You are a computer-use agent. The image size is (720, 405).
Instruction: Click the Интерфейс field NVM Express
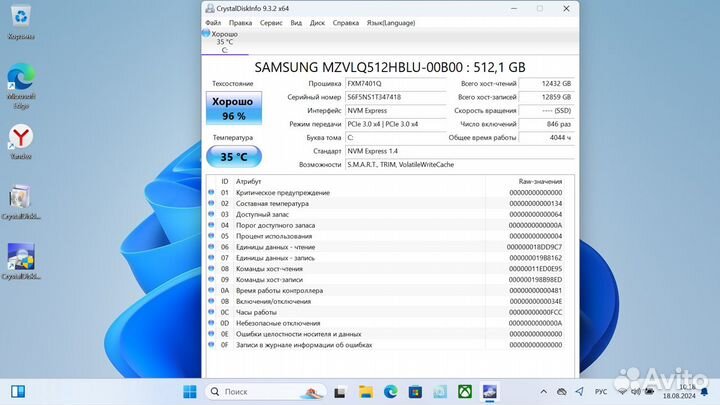pos(395,111)
